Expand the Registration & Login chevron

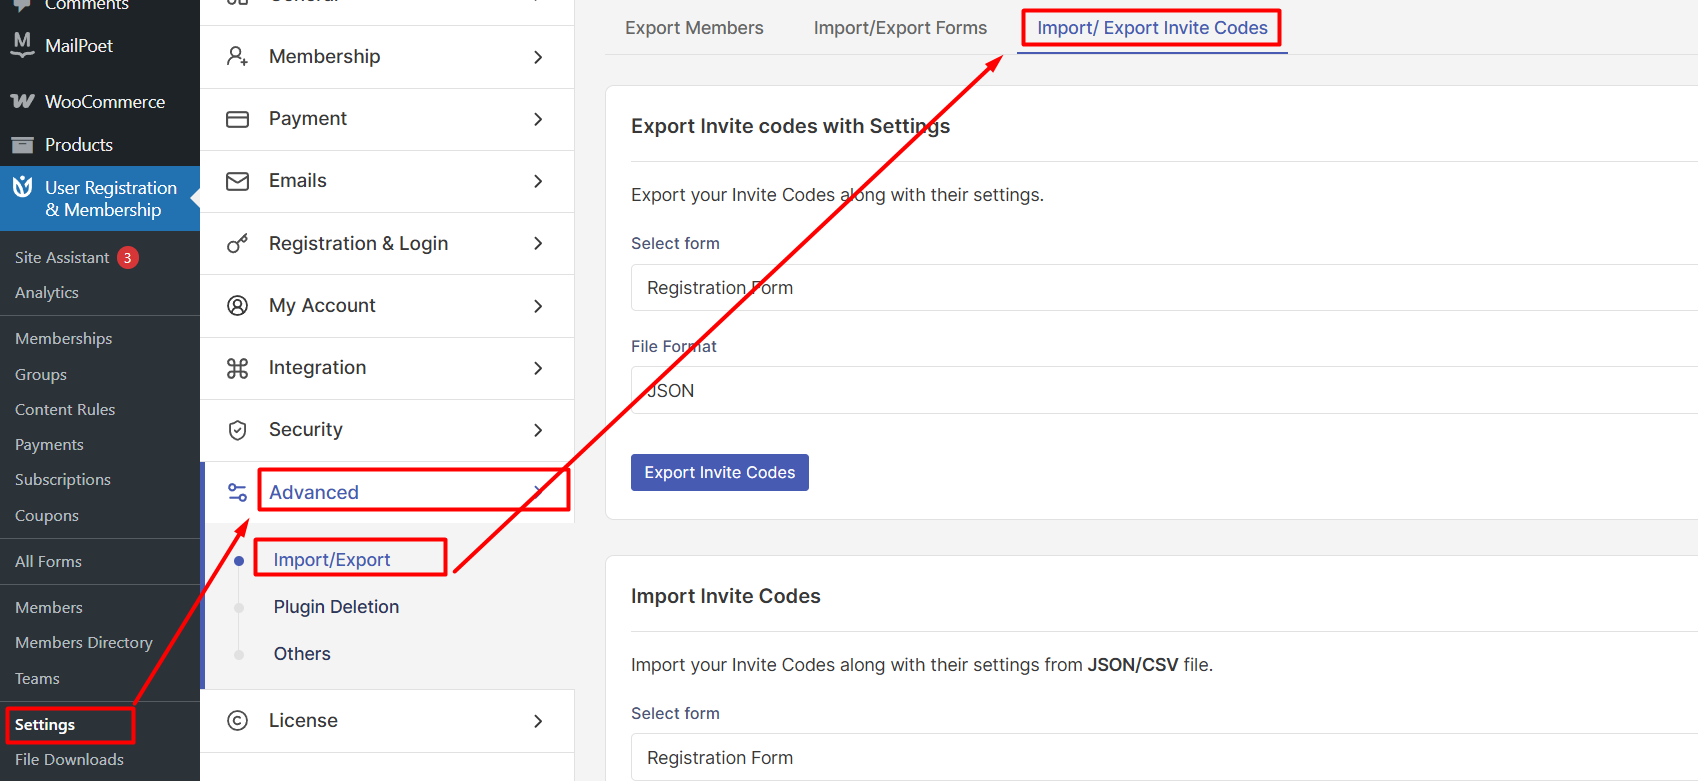tap(538, 243)
